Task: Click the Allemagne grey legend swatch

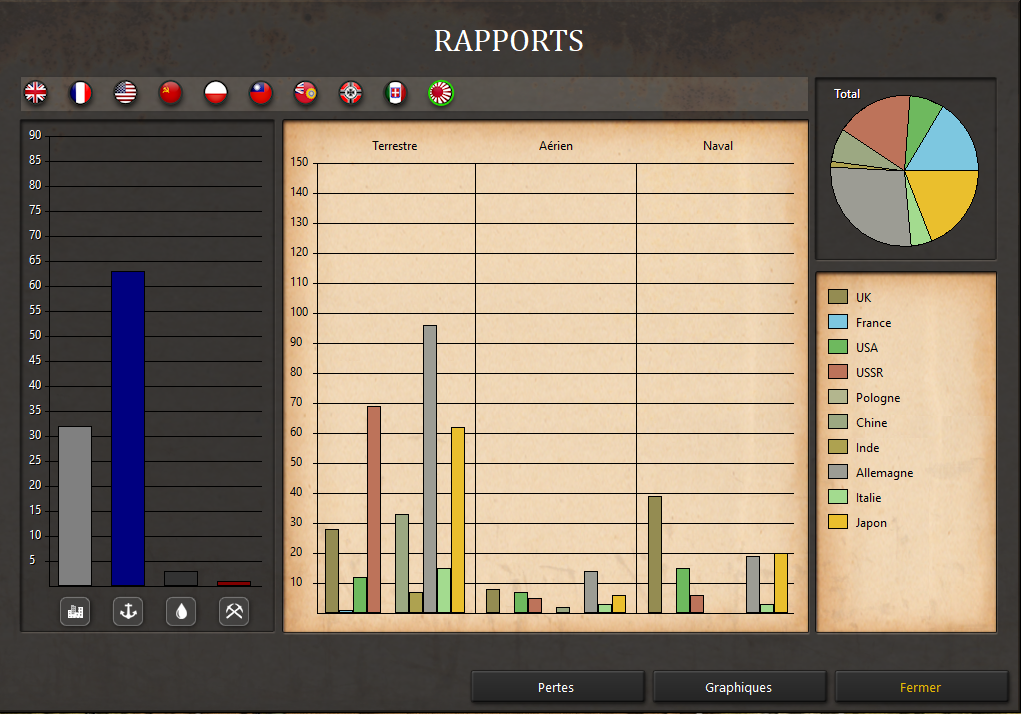Action: tap(838, 472)
